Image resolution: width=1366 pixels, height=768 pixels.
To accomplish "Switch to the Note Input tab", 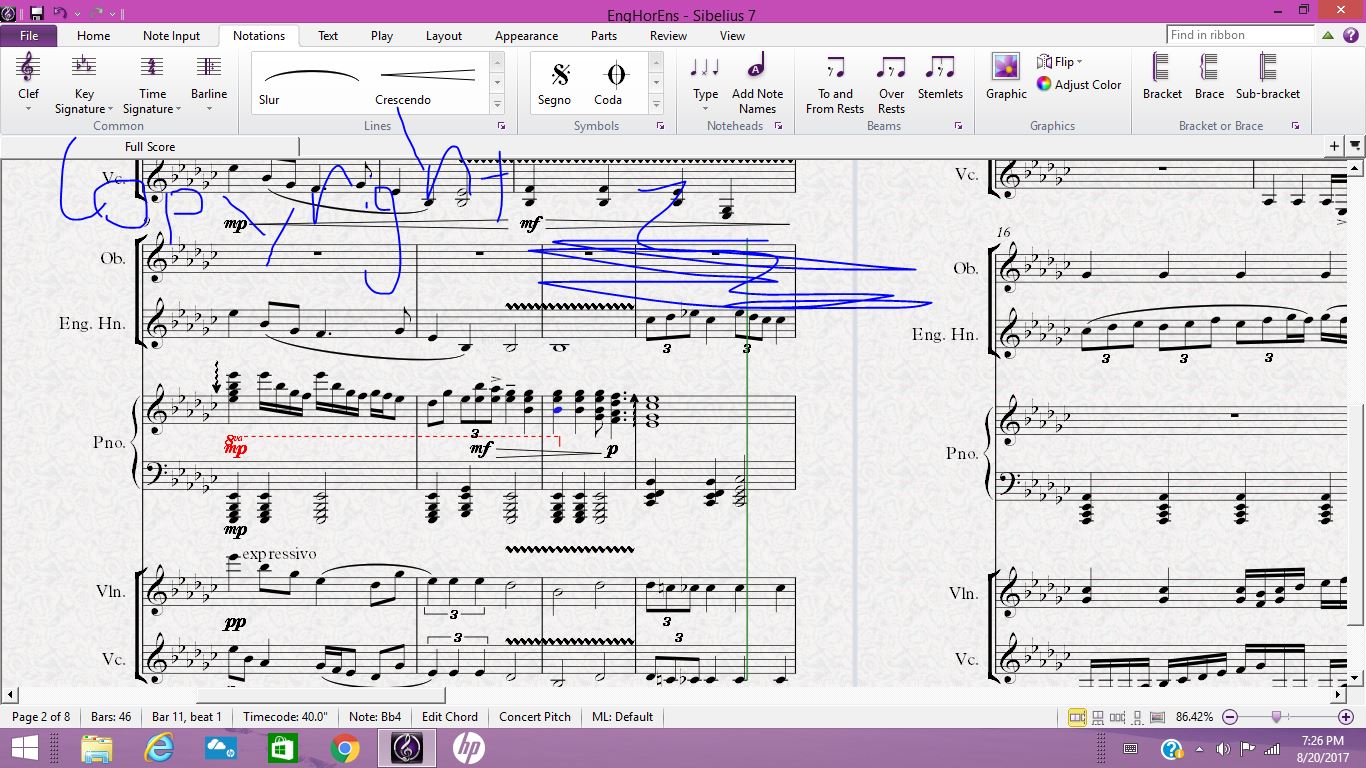I will coord(172,35).
